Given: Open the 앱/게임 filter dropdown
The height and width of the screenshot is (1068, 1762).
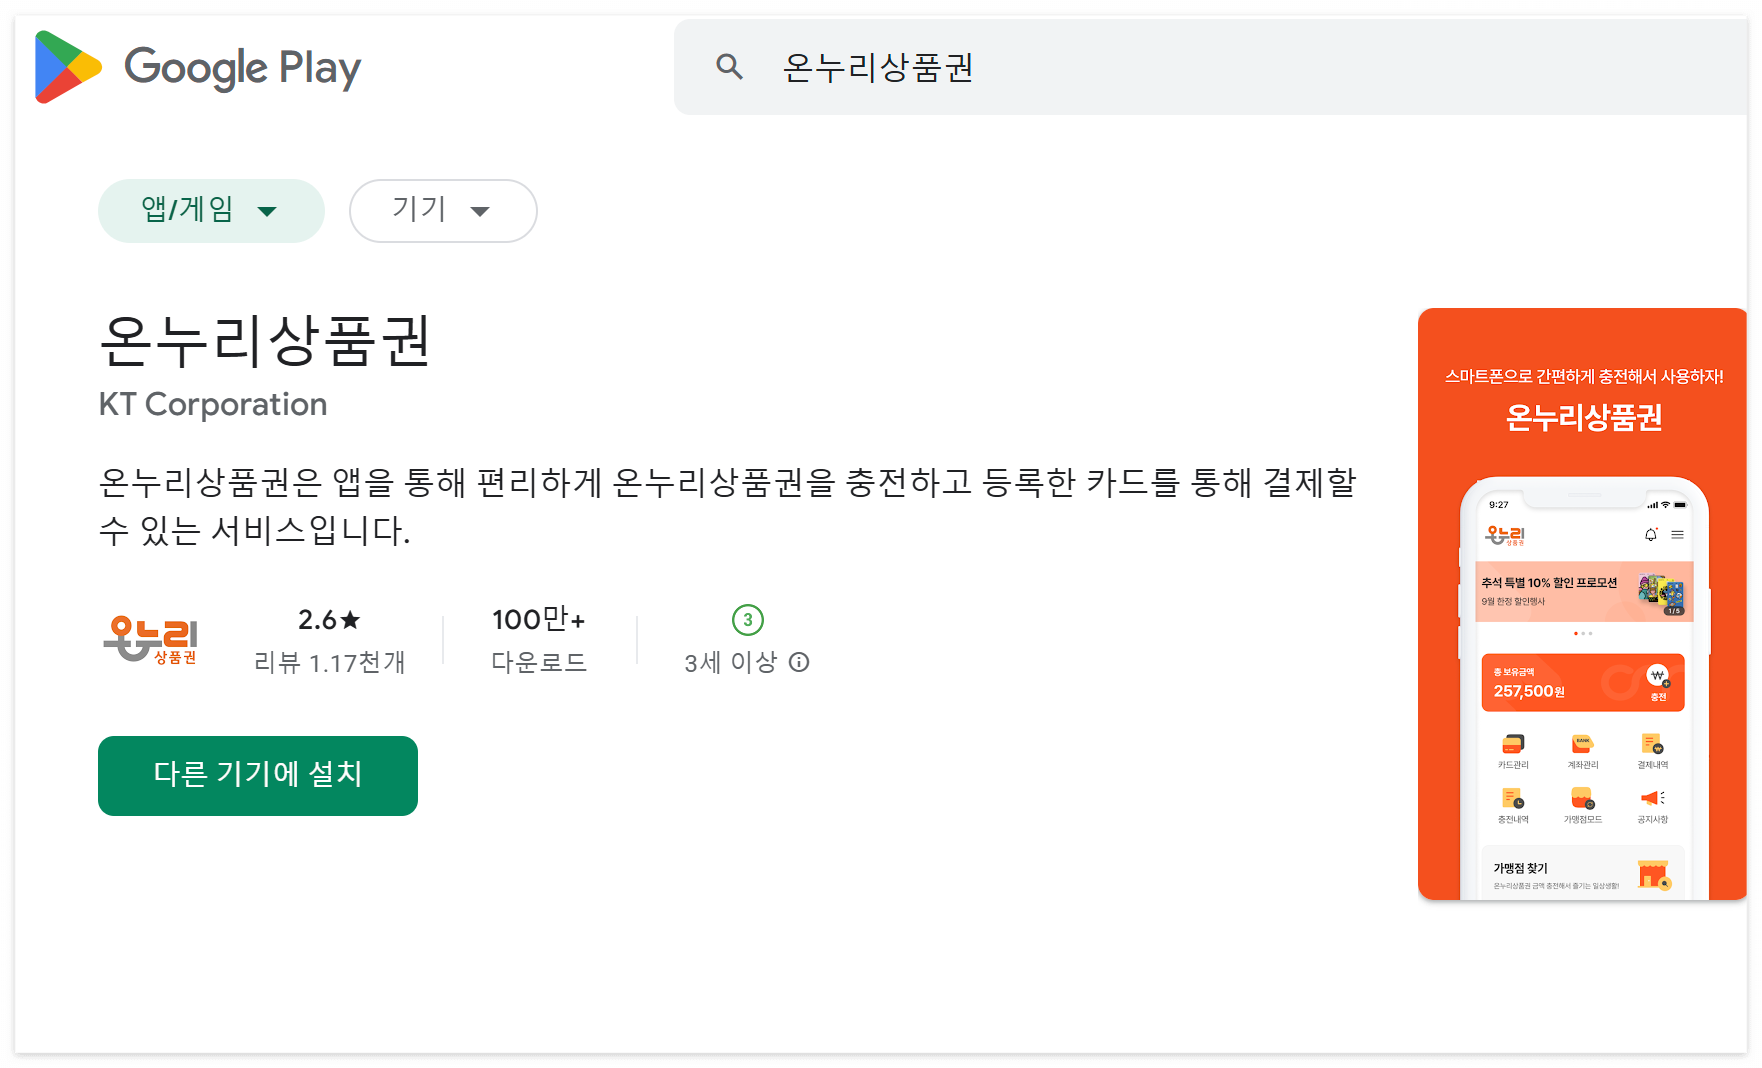Looking at the screenshot, I should click(211, 210).
